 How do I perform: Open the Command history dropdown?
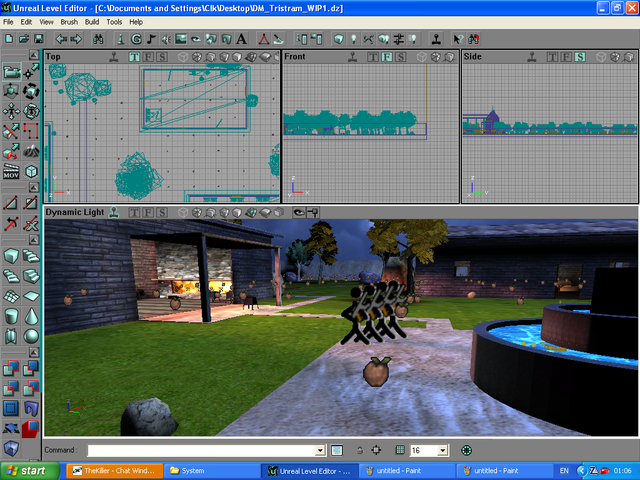[320, 451]
